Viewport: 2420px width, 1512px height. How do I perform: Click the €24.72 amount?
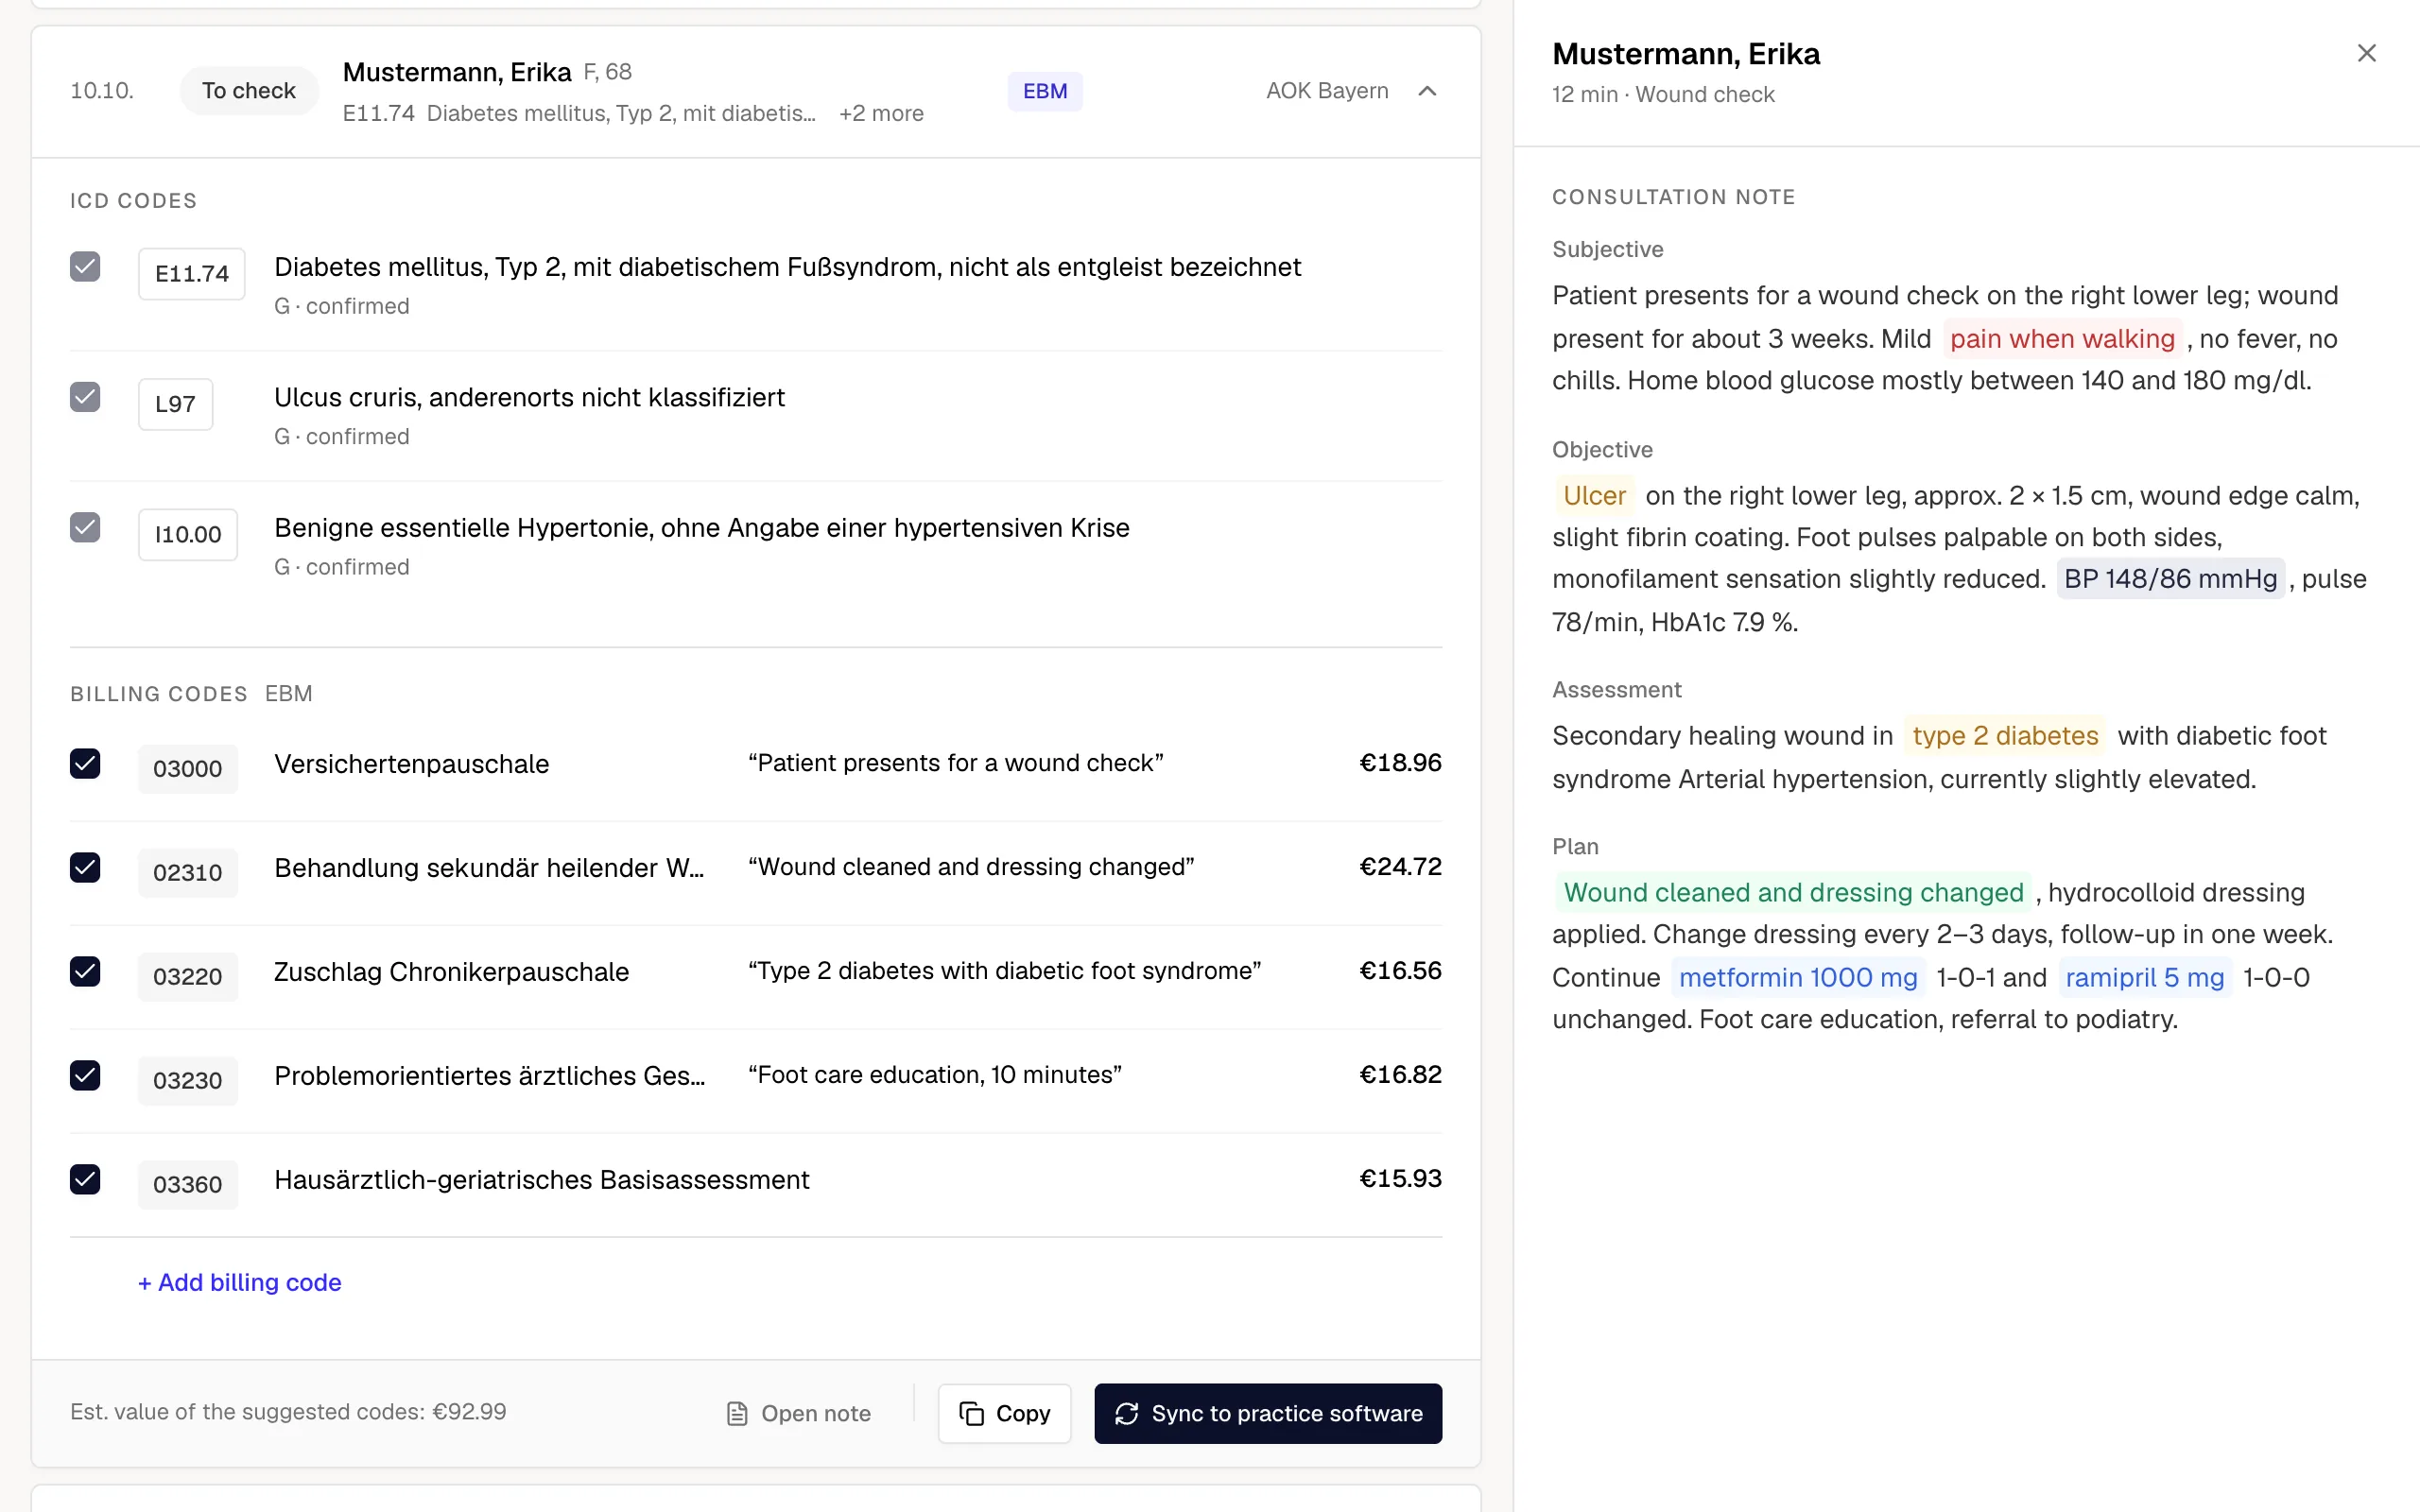tap(1400, 866)
